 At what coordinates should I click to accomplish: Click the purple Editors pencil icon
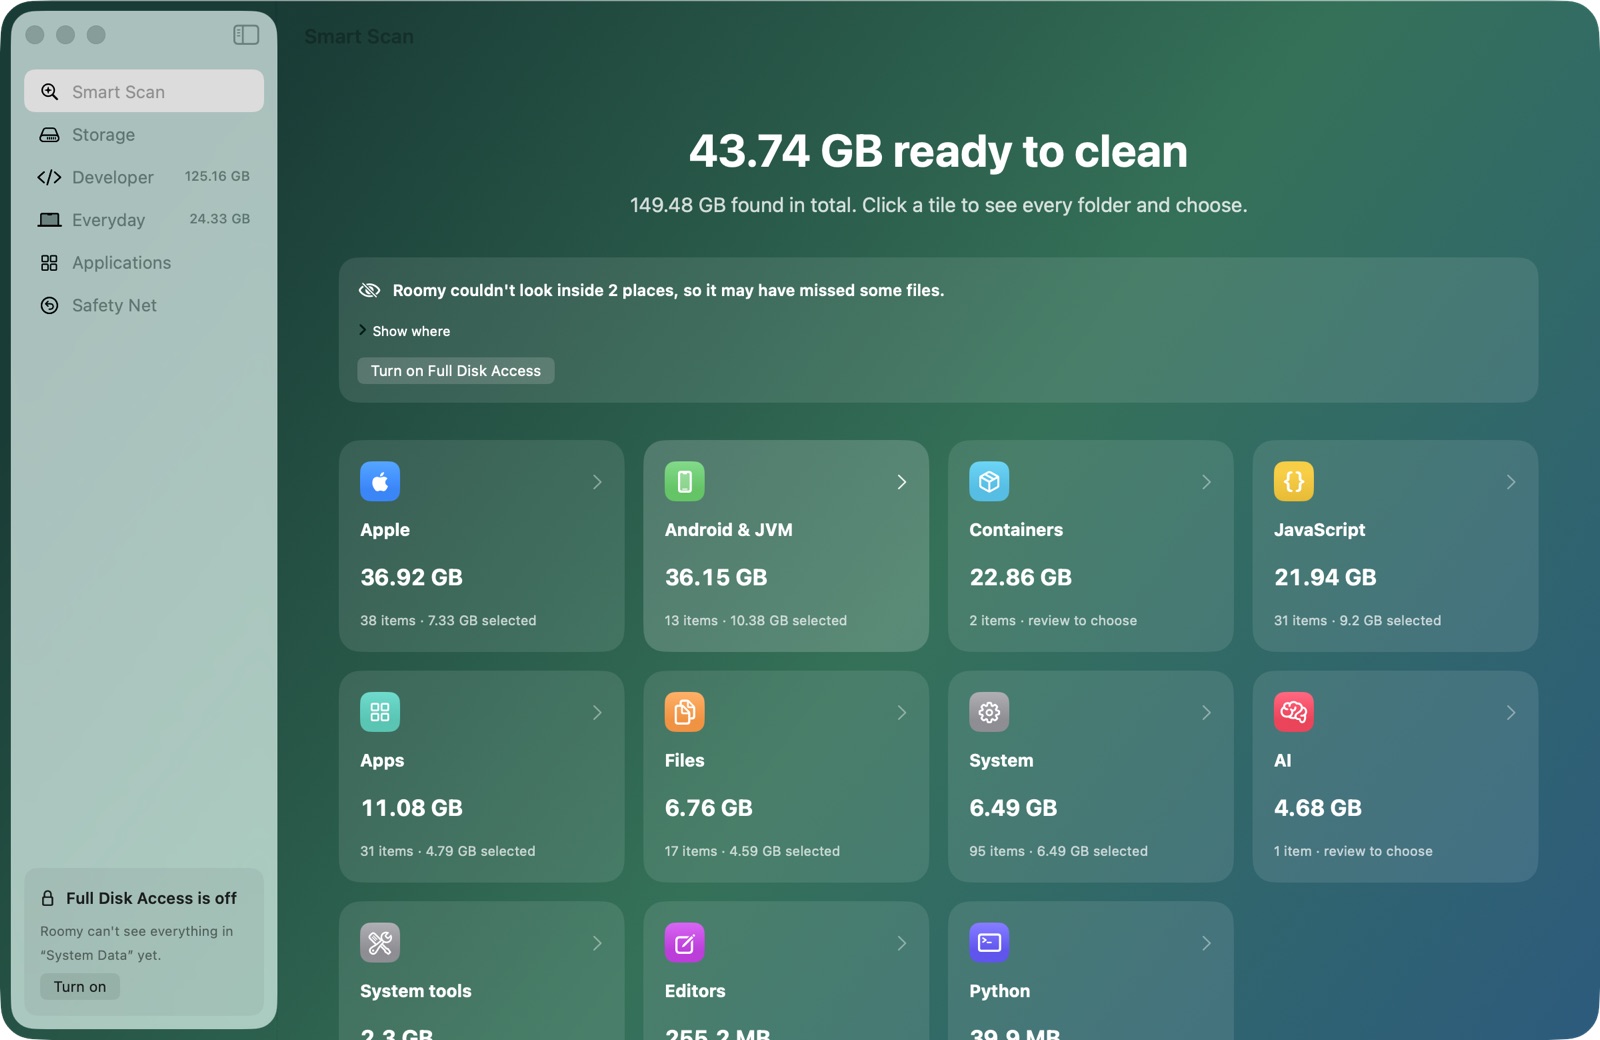(685, 942)
